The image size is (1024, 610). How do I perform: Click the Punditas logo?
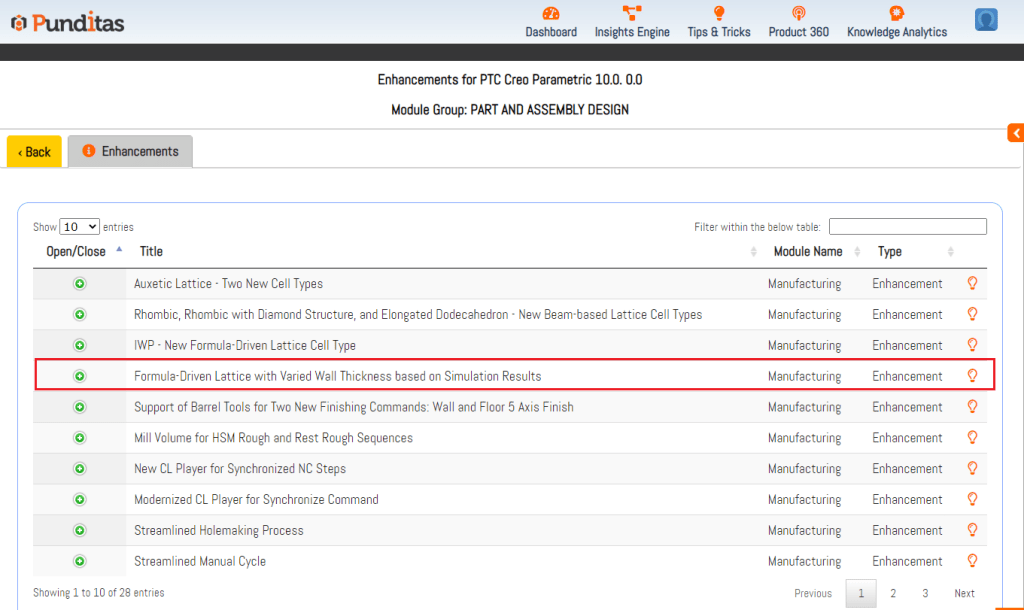click(x=68, y=22)
